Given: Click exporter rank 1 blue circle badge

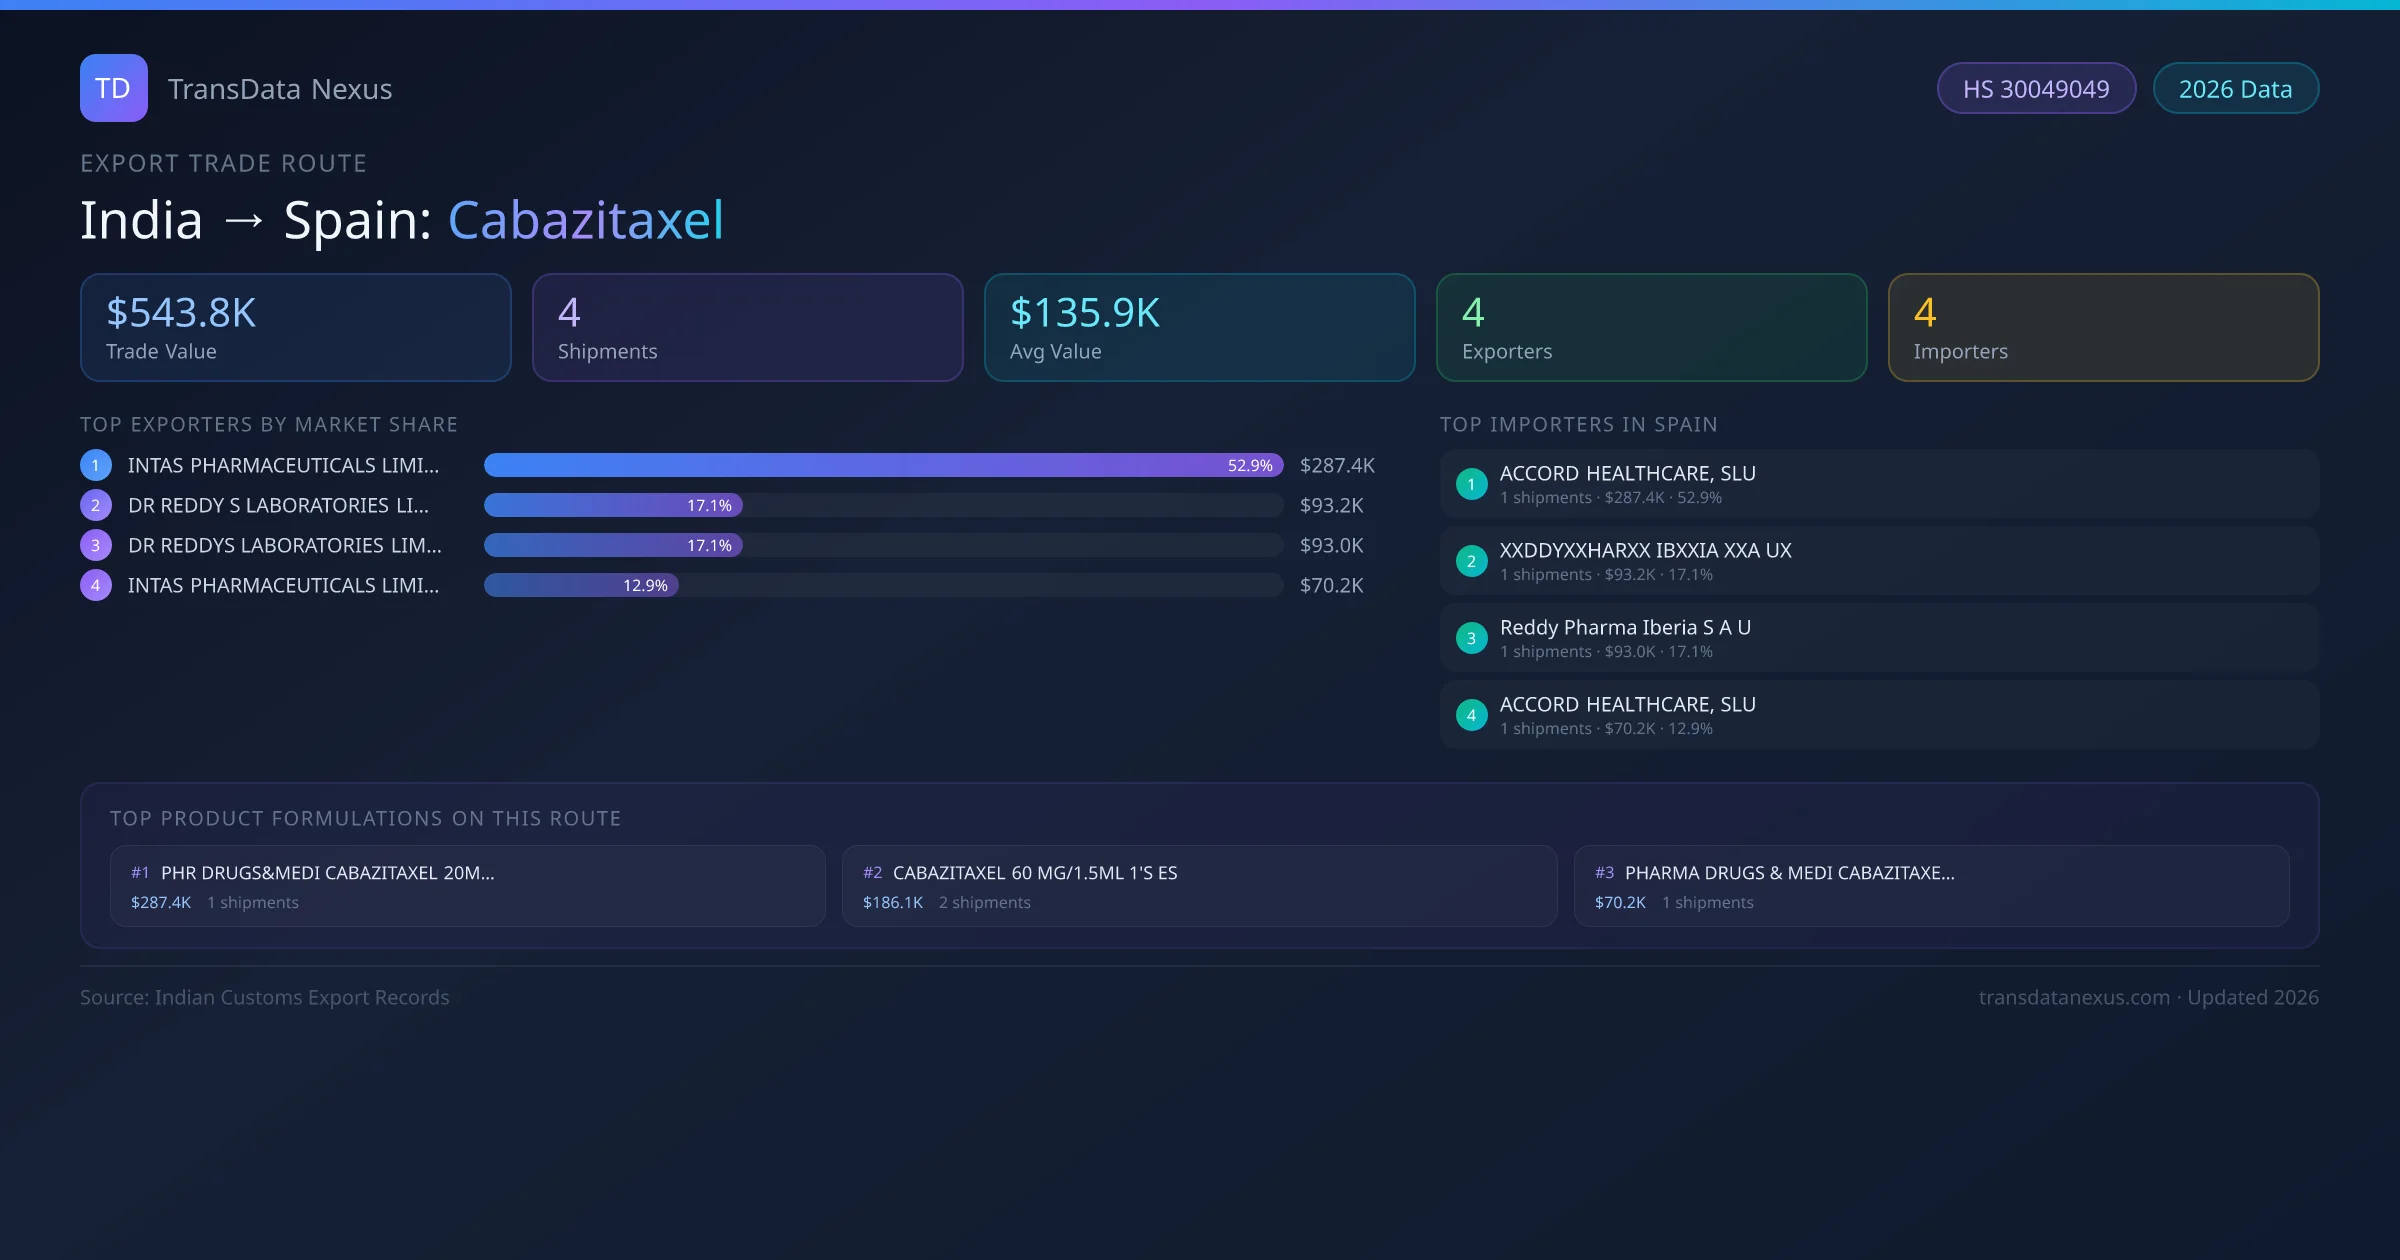Looking at the screenshot, I should 96,465.
